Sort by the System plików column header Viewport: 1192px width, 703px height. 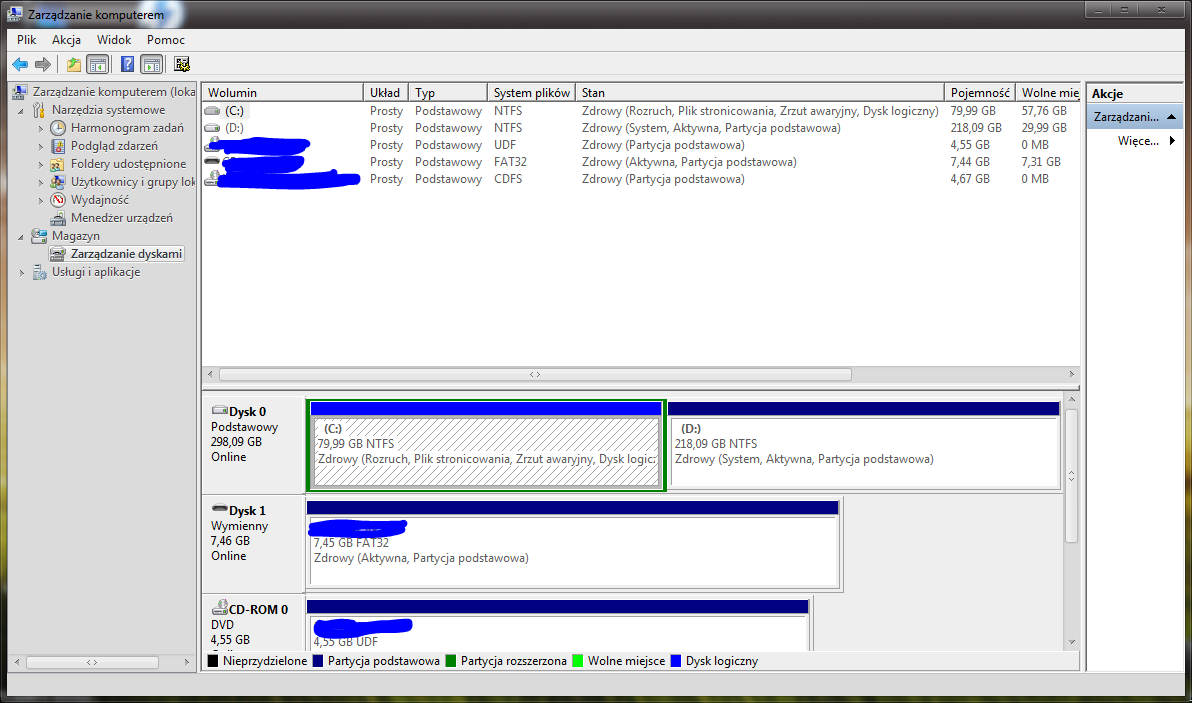(x=531, y=93)
